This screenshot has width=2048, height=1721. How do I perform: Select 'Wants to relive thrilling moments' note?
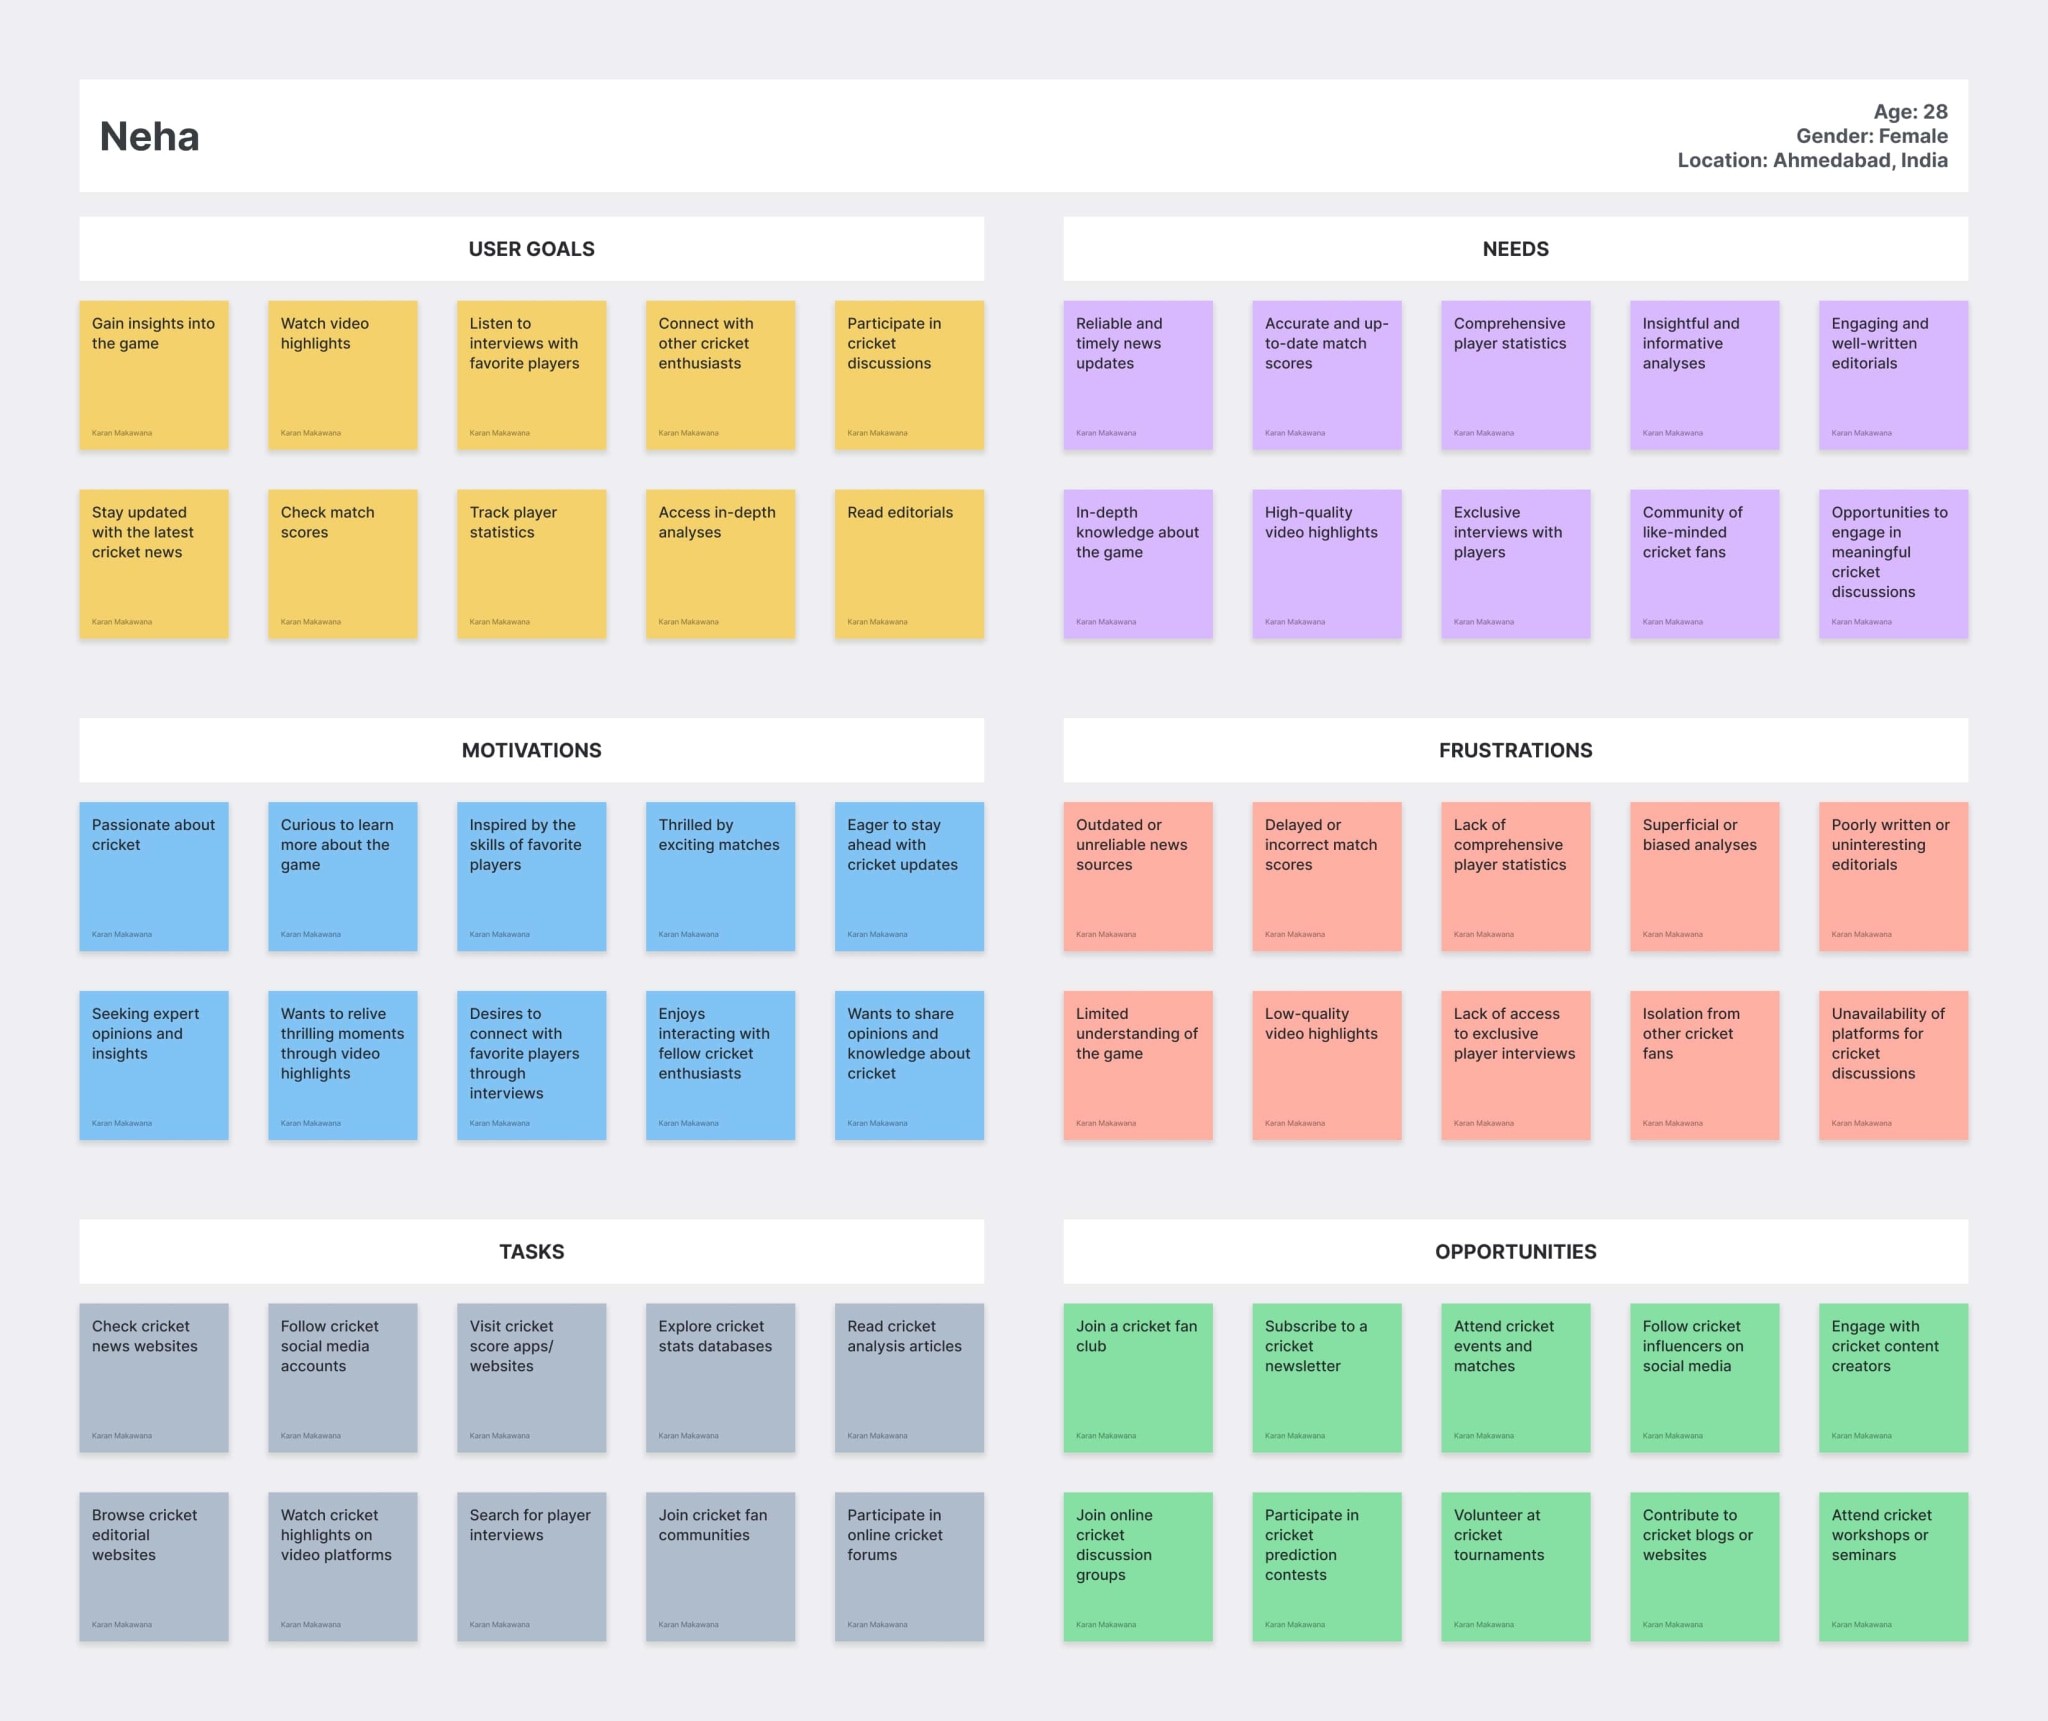click(x=343, y=1065)
